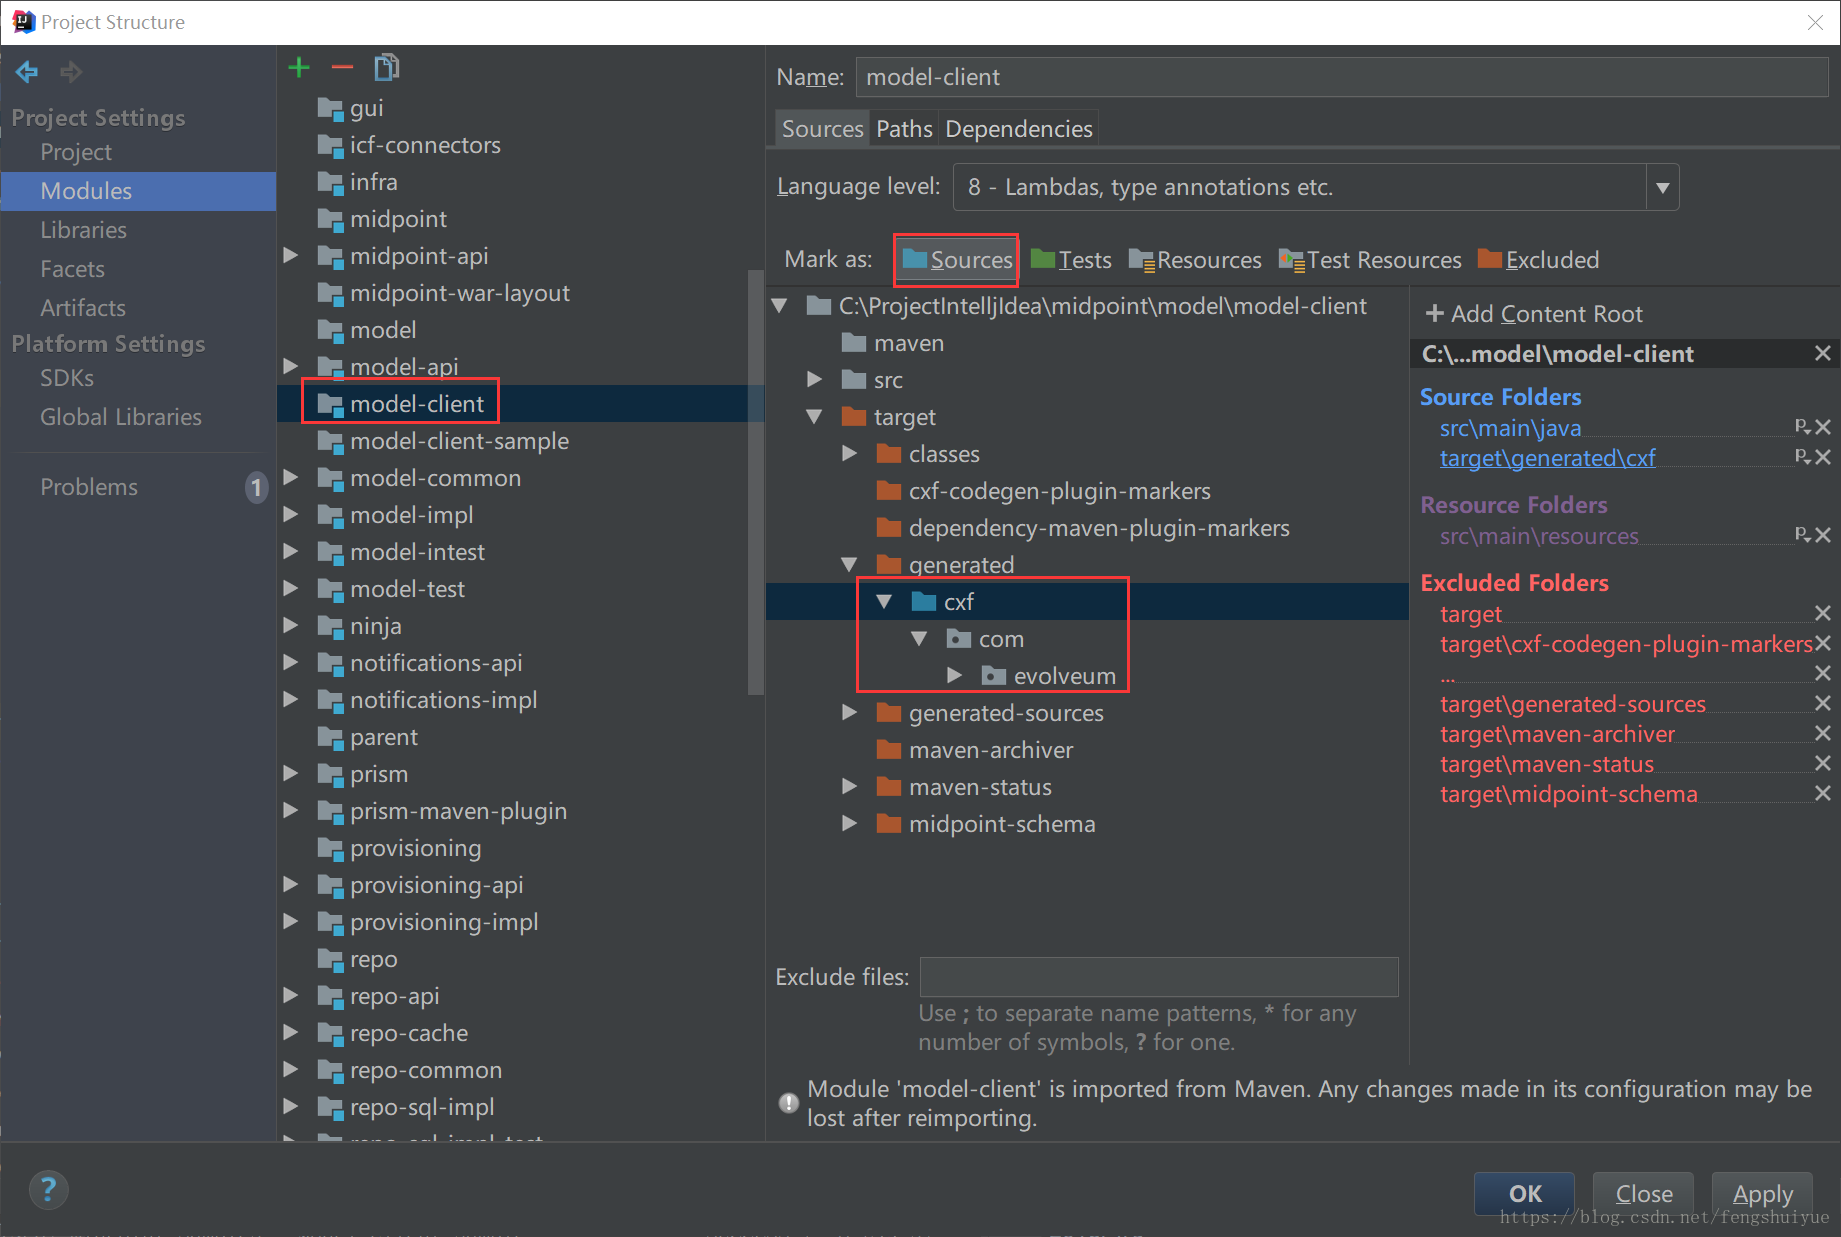Collapse the target folder
Screen dimensions: 1841x1237
click(x=815, y=417)
